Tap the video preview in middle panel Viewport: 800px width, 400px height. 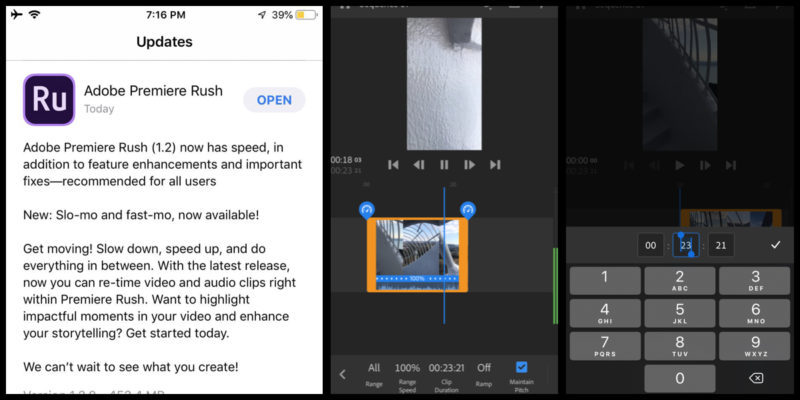tap(444, 84)
